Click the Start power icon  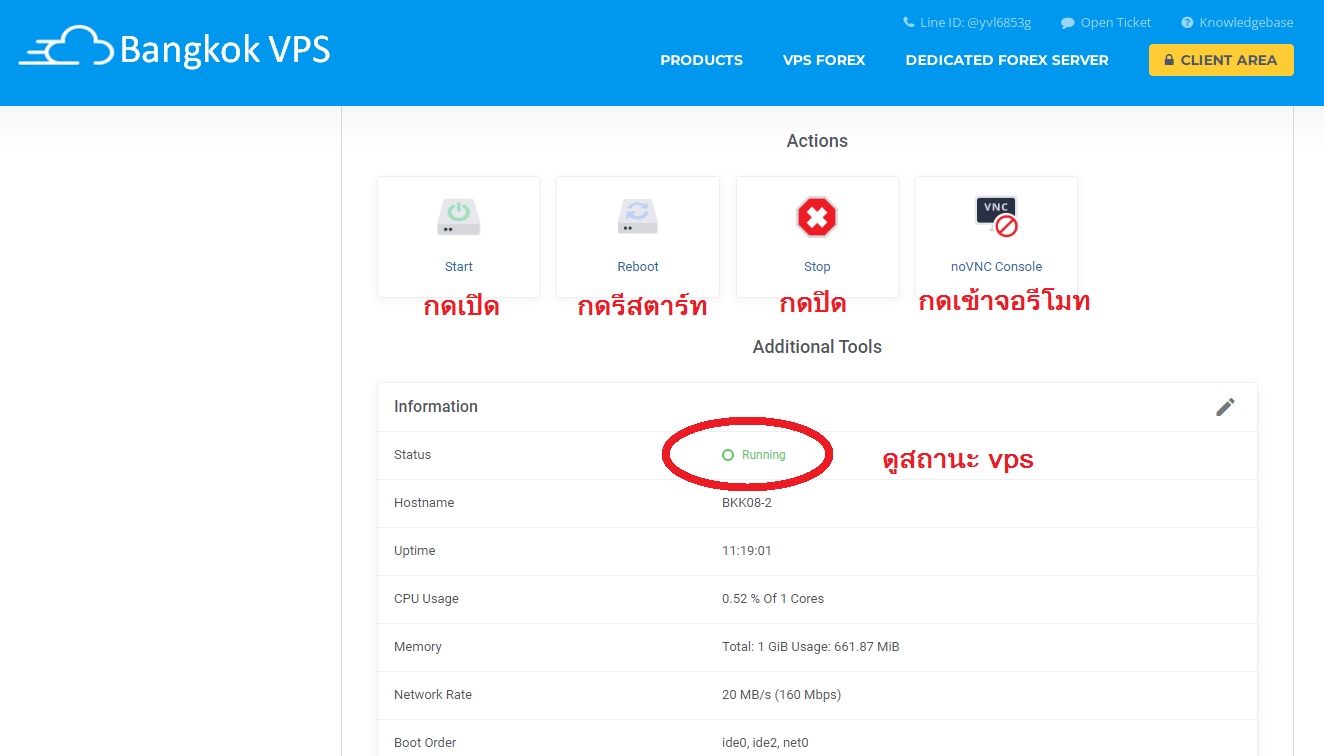tap(459, 216)
